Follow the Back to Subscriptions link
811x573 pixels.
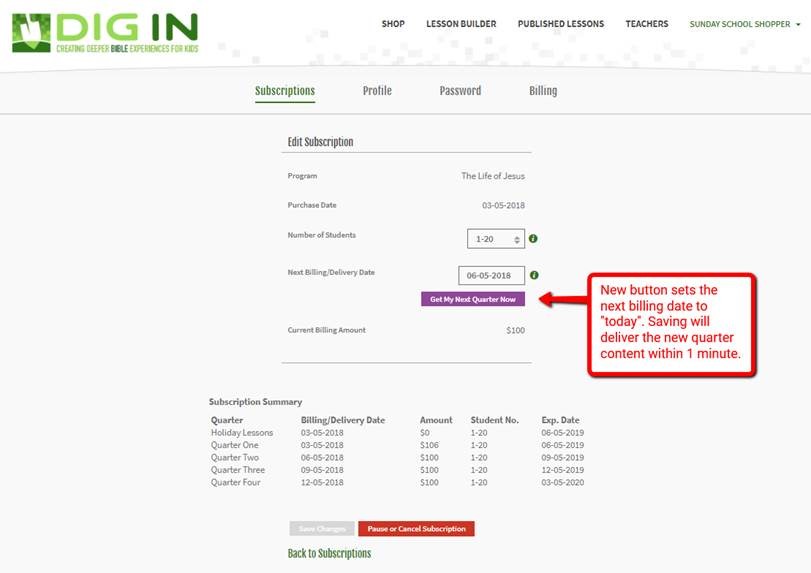(x=329, y=553)
